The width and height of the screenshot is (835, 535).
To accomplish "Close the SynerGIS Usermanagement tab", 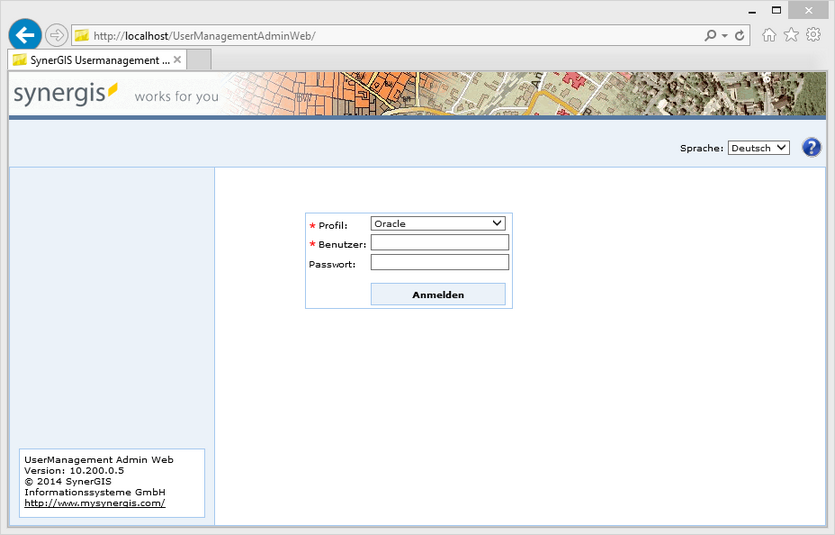I will click(x=177, y=60).
